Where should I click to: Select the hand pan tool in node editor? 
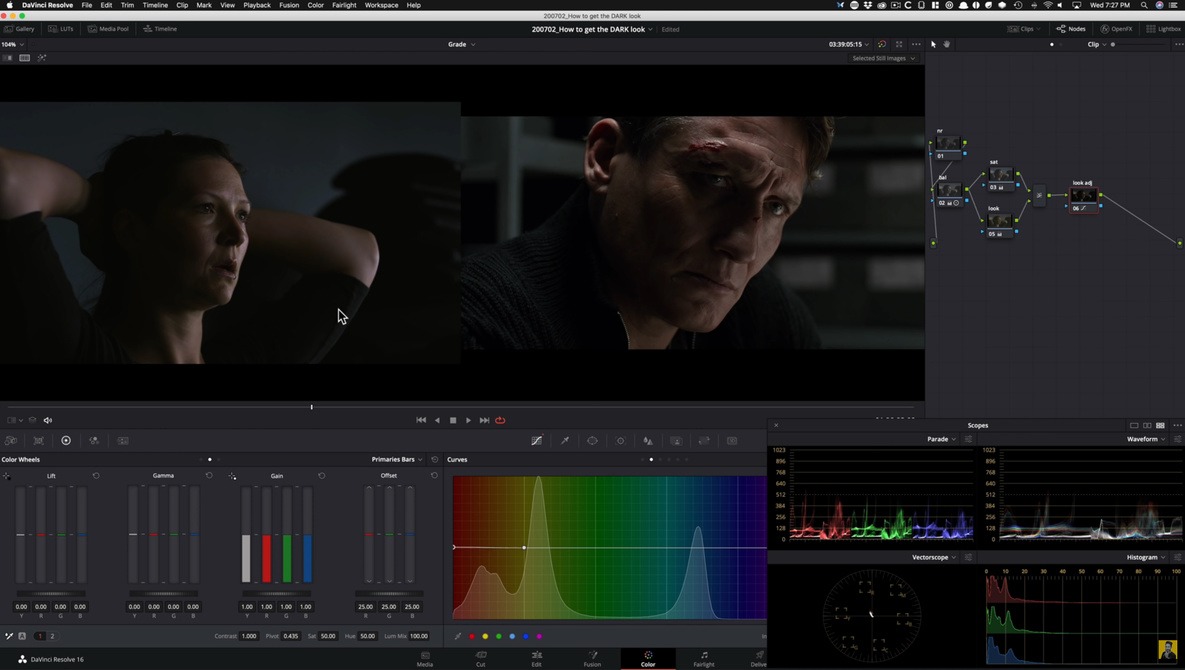tap(946, 45)
